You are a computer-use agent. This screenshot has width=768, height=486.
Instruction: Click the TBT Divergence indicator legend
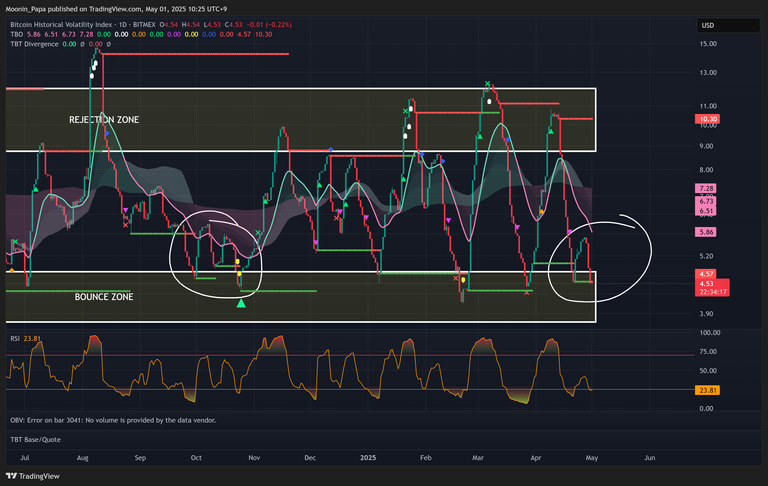tap(34, 44)
